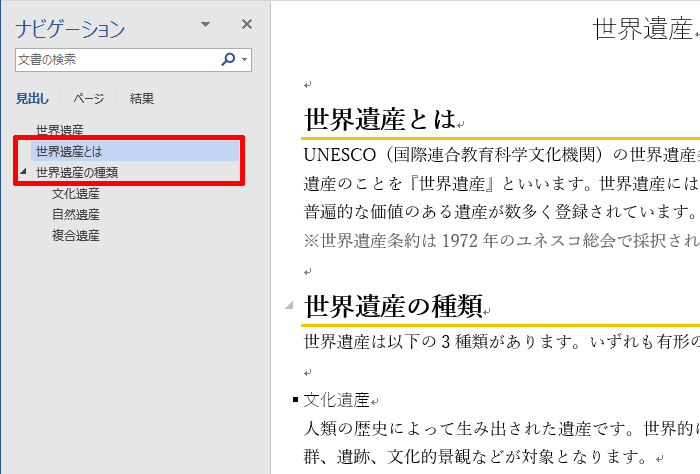The width and height of the screenshot is (700, 474).
Task: Click the 世界遺産の種類 heading in document
Action: coord(393,307)
